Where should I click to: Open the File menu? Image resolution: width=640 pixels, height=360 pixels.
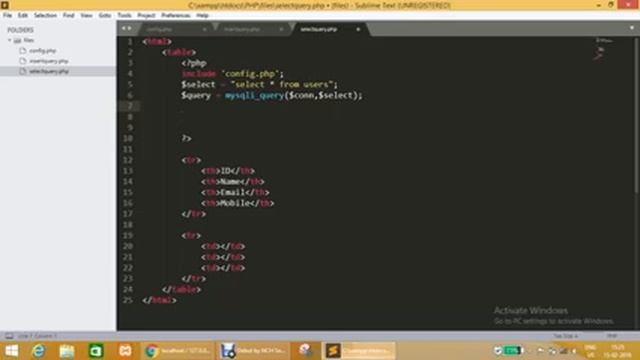point(7,16)
